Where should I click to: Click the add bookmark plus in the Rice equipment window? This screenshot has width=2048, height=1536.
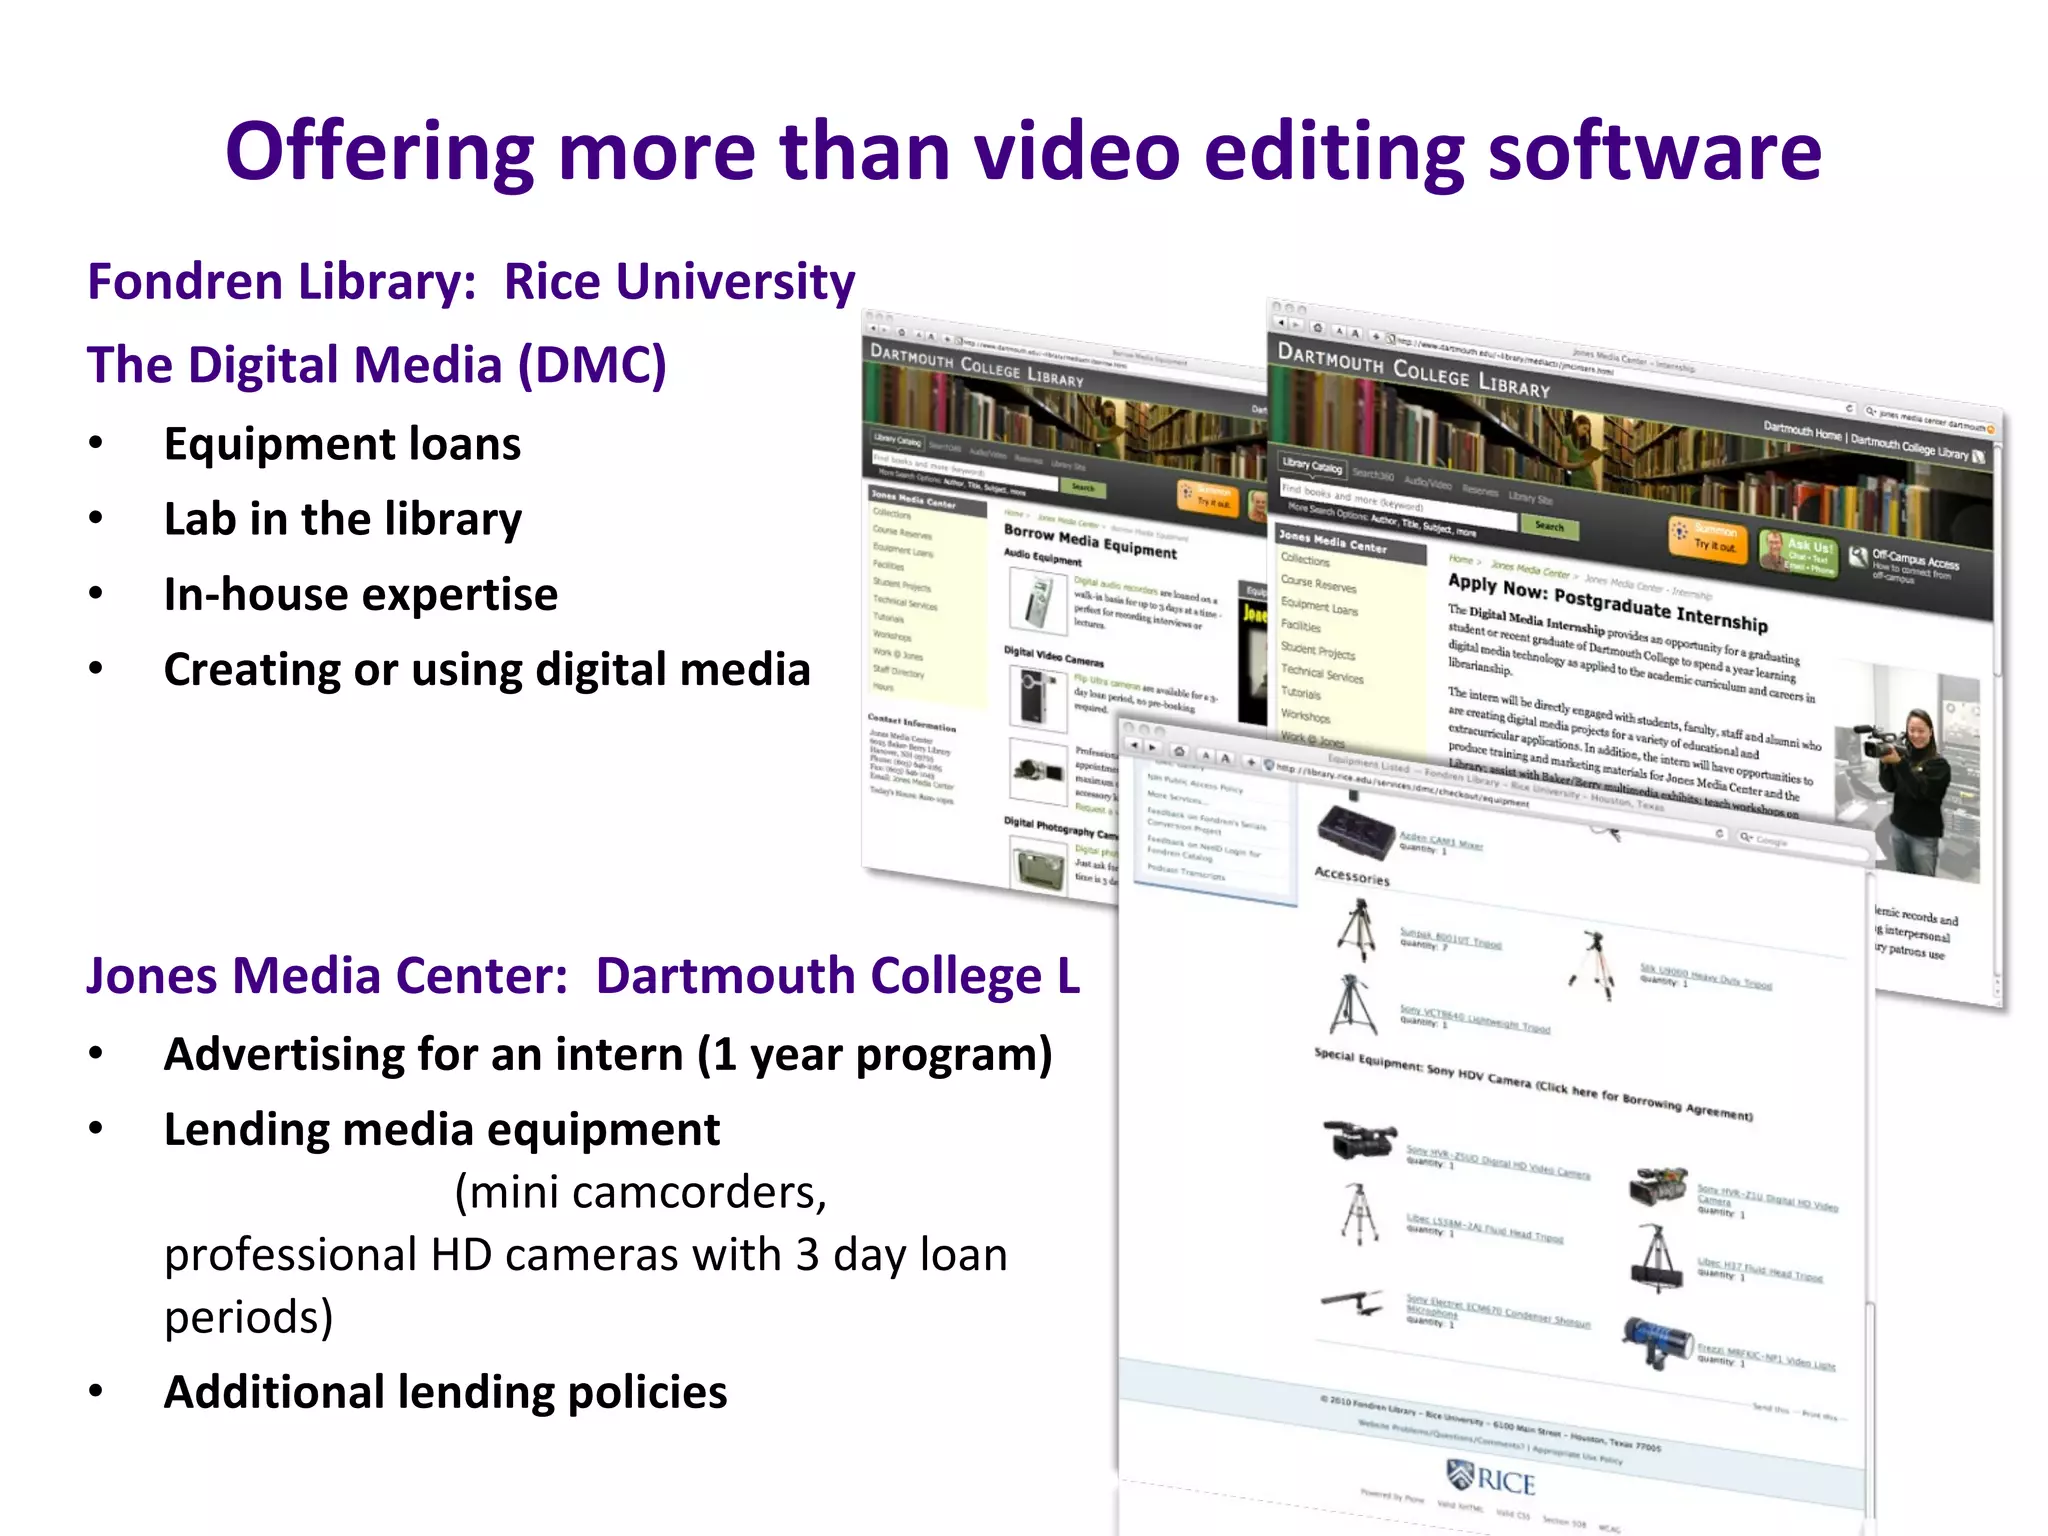1250,762
